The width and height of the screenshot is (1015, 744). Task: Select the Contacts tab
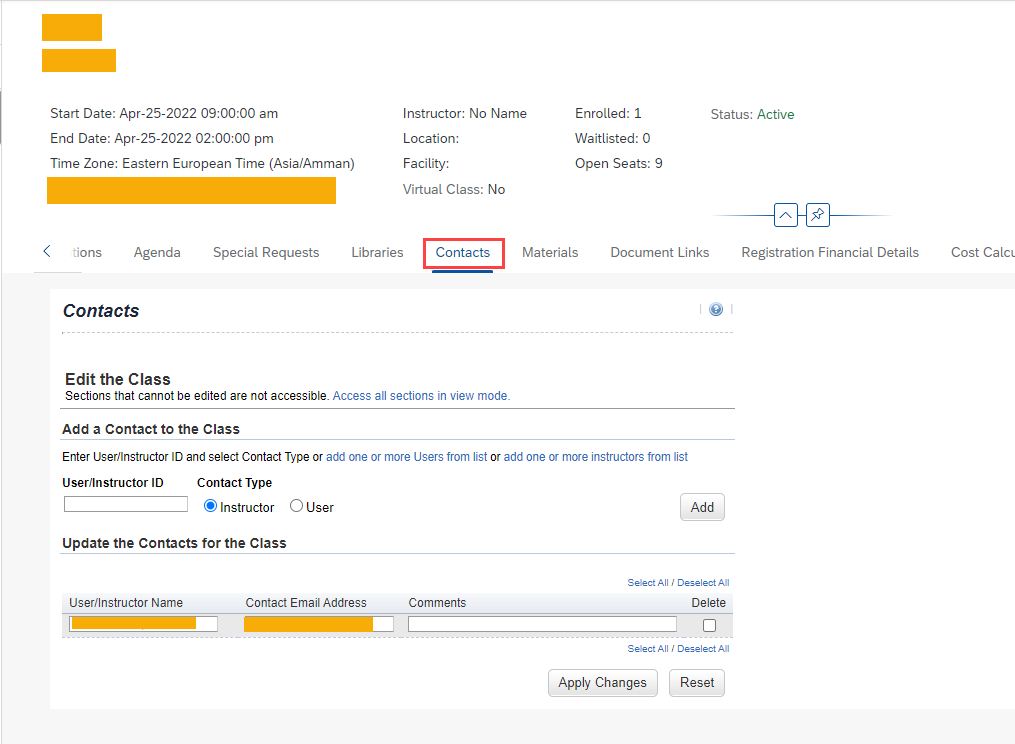click(x=463, y=253)
